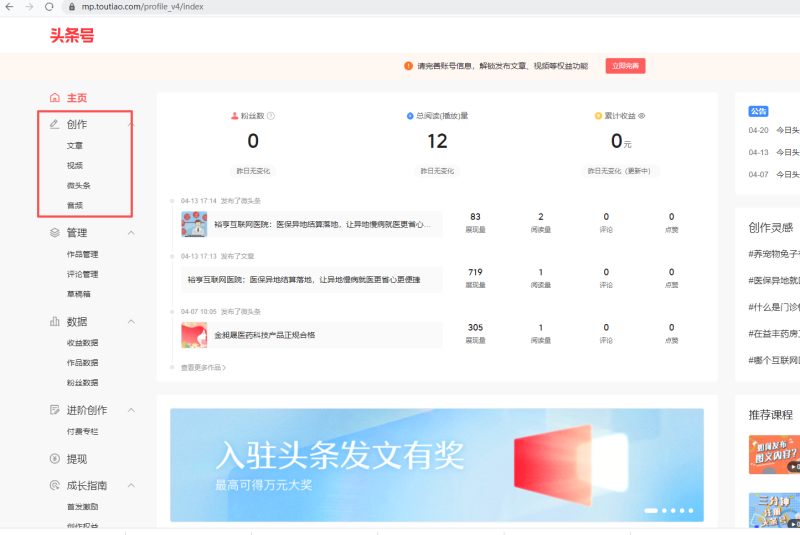Click the 719 展现量 value

(x=476, y=272)
